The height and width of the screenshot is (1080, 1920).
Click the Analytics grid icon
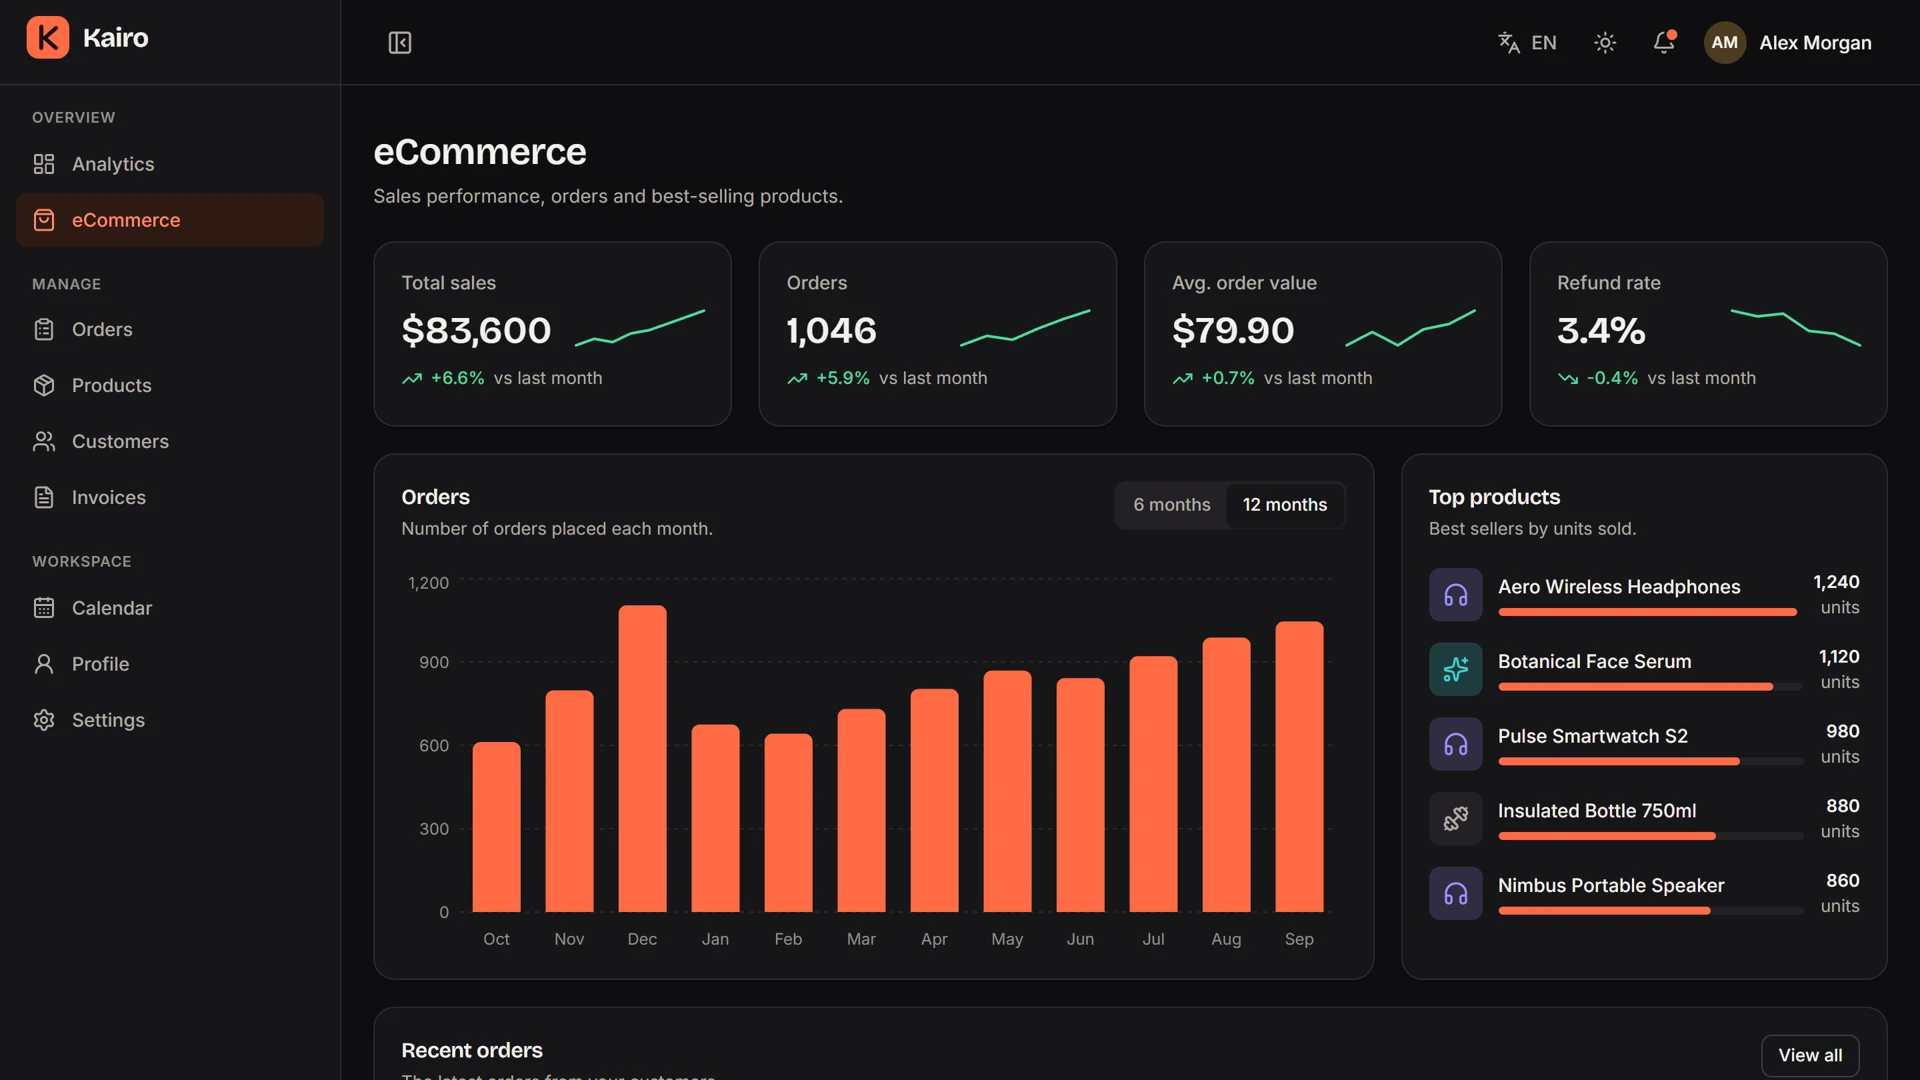coord(44,164)
